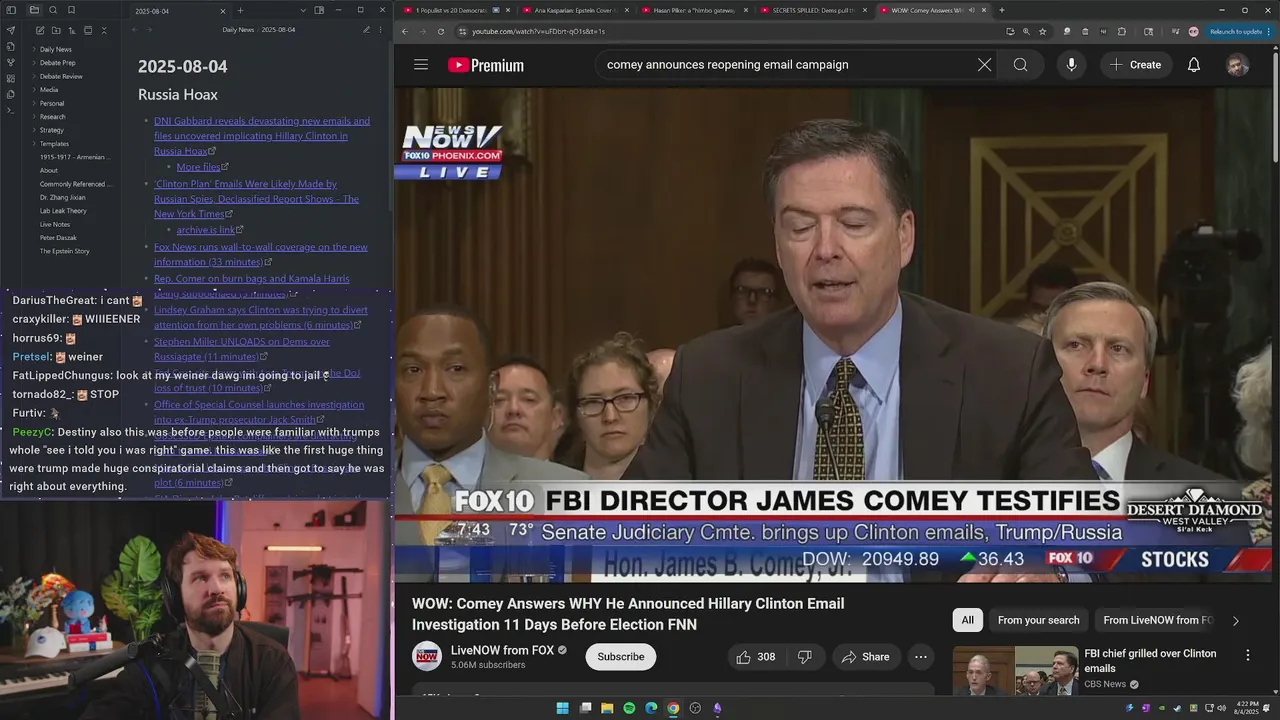Open 'FBI chief grilled over Clinton emails' thumbnail
1280x720 pixels.
pyautogui.click(x=1016, y=671)
